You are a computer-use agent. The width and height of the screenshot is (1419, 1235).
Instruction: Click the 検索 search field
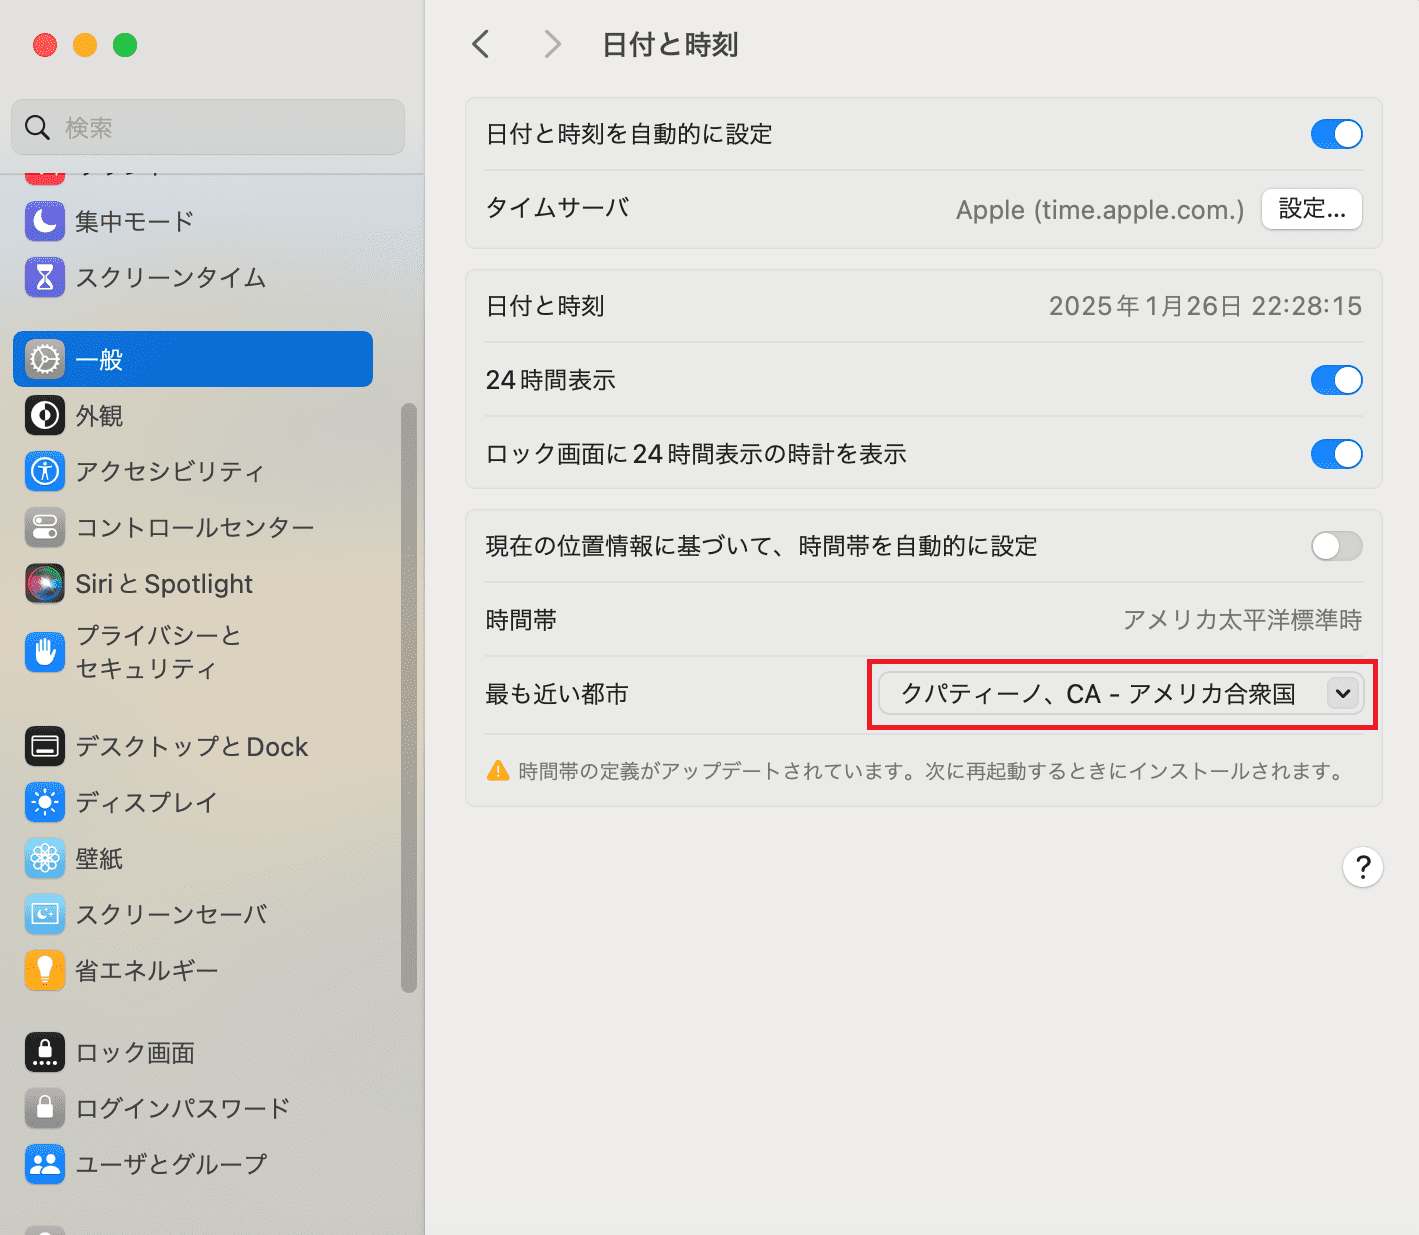pos(208,127)
